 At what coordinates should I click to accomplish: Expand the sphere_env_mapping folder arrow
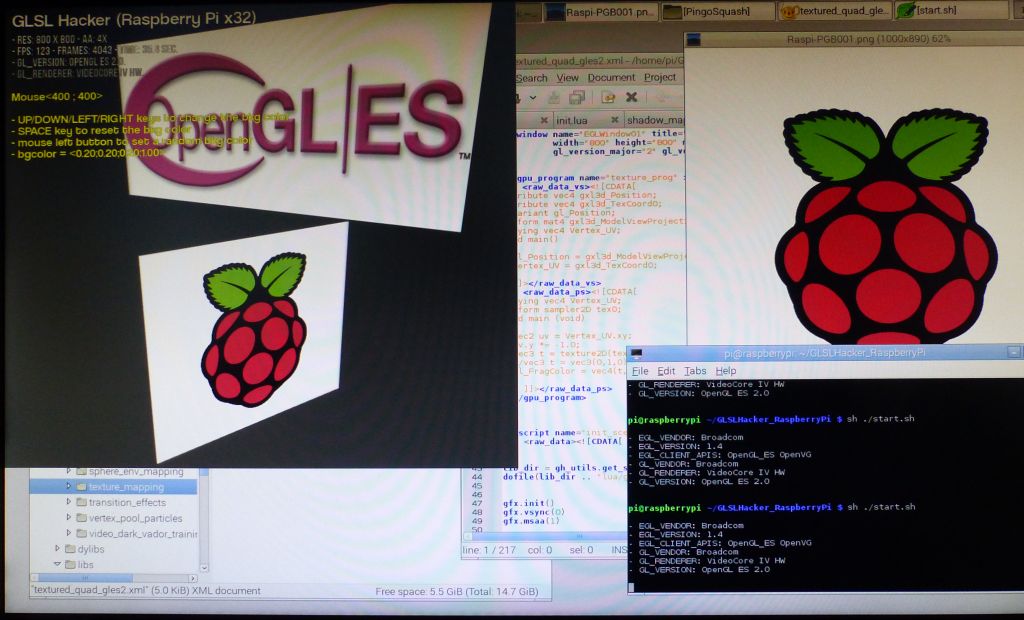(69, 471)
